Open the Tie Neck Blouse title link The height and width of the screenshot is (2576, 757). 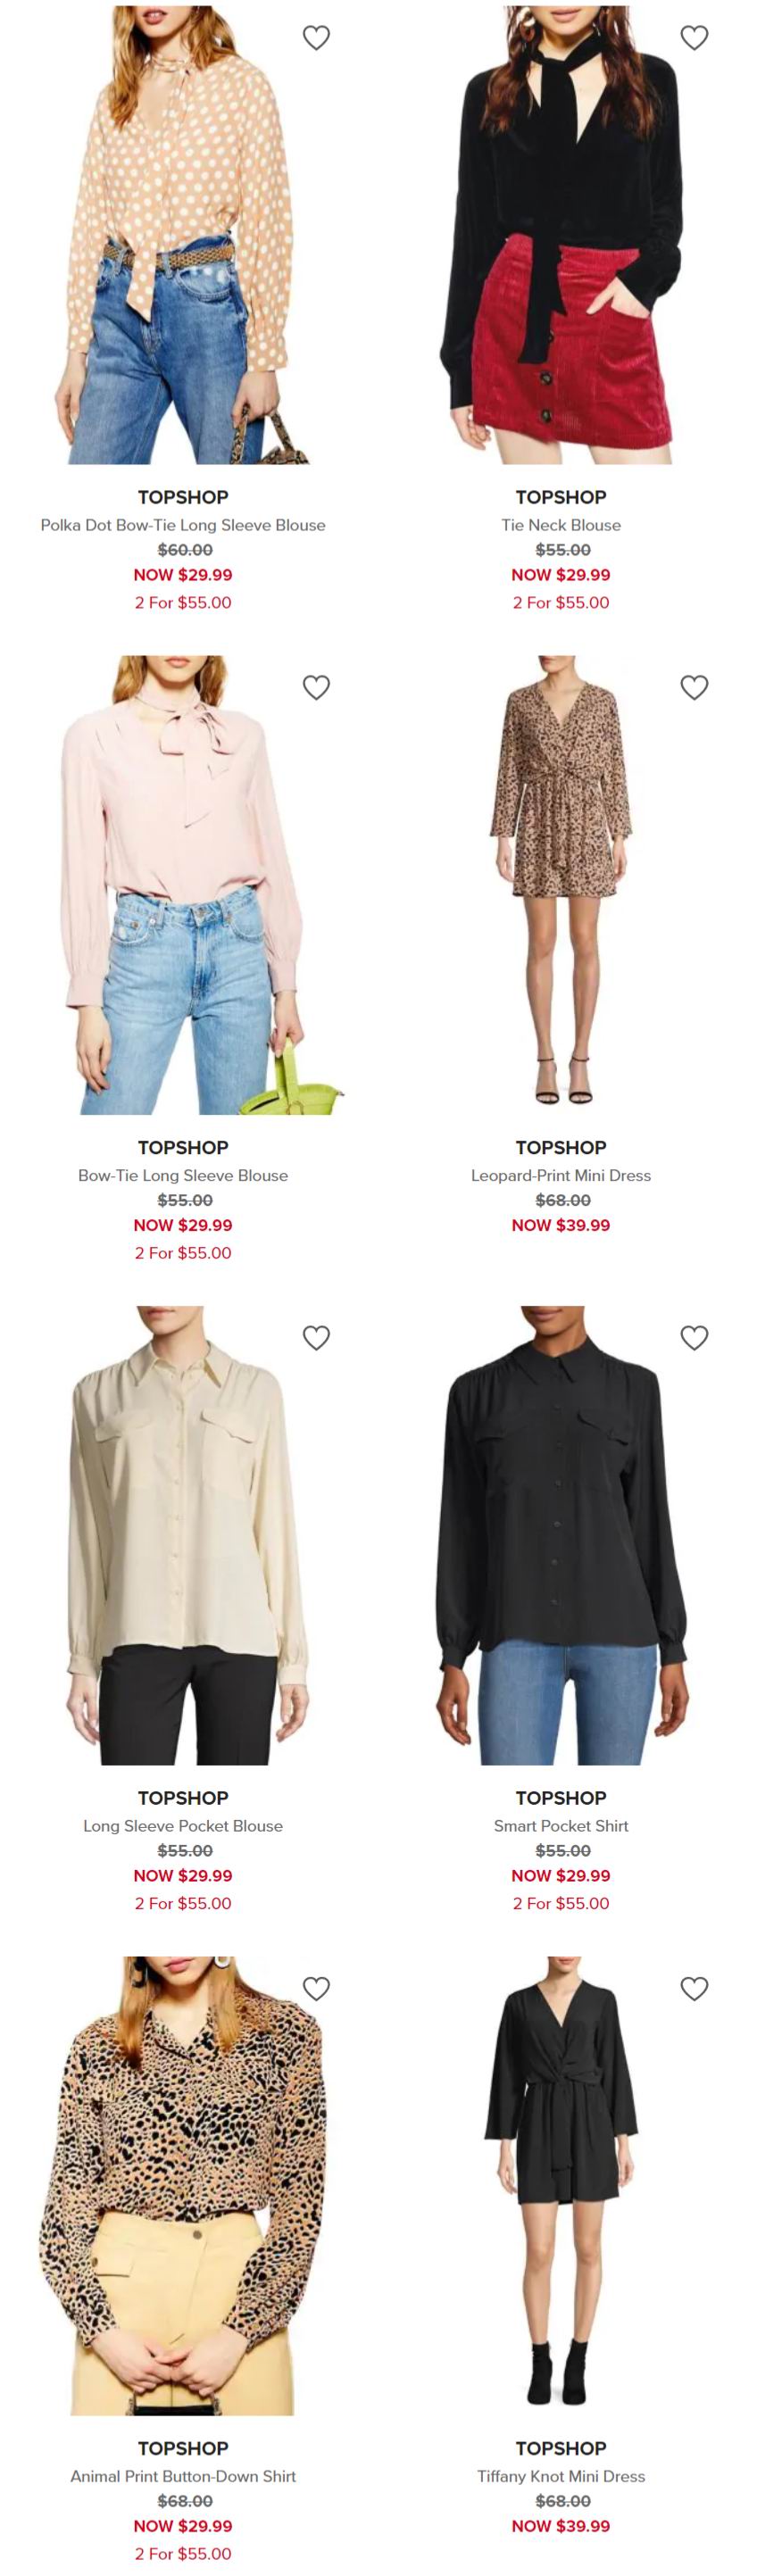click(561, 525)
